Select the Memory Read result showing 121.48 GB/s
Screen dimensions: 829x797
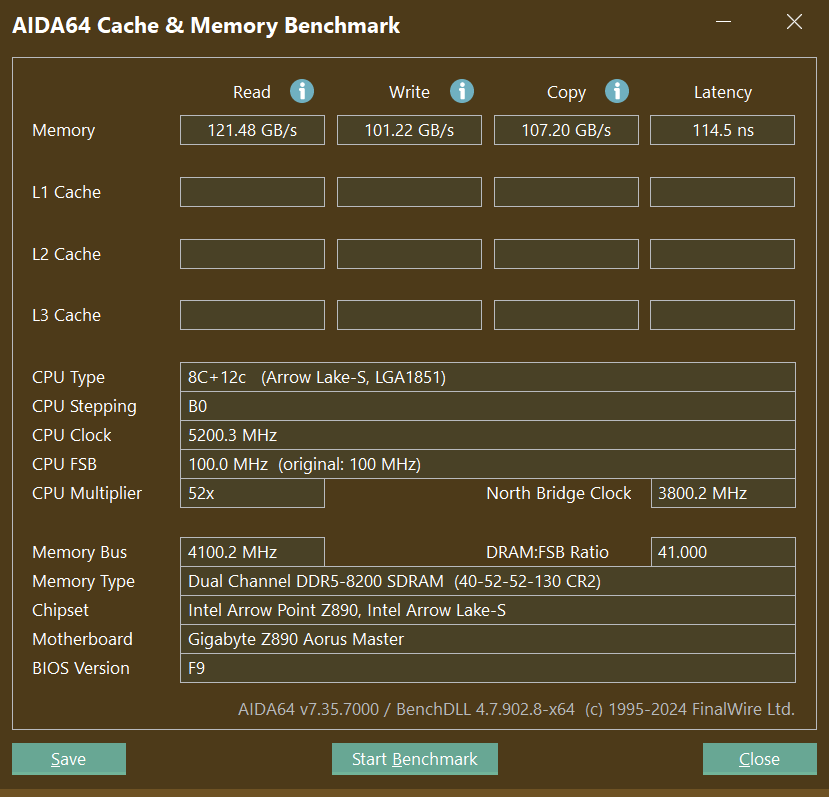[251, 130]
